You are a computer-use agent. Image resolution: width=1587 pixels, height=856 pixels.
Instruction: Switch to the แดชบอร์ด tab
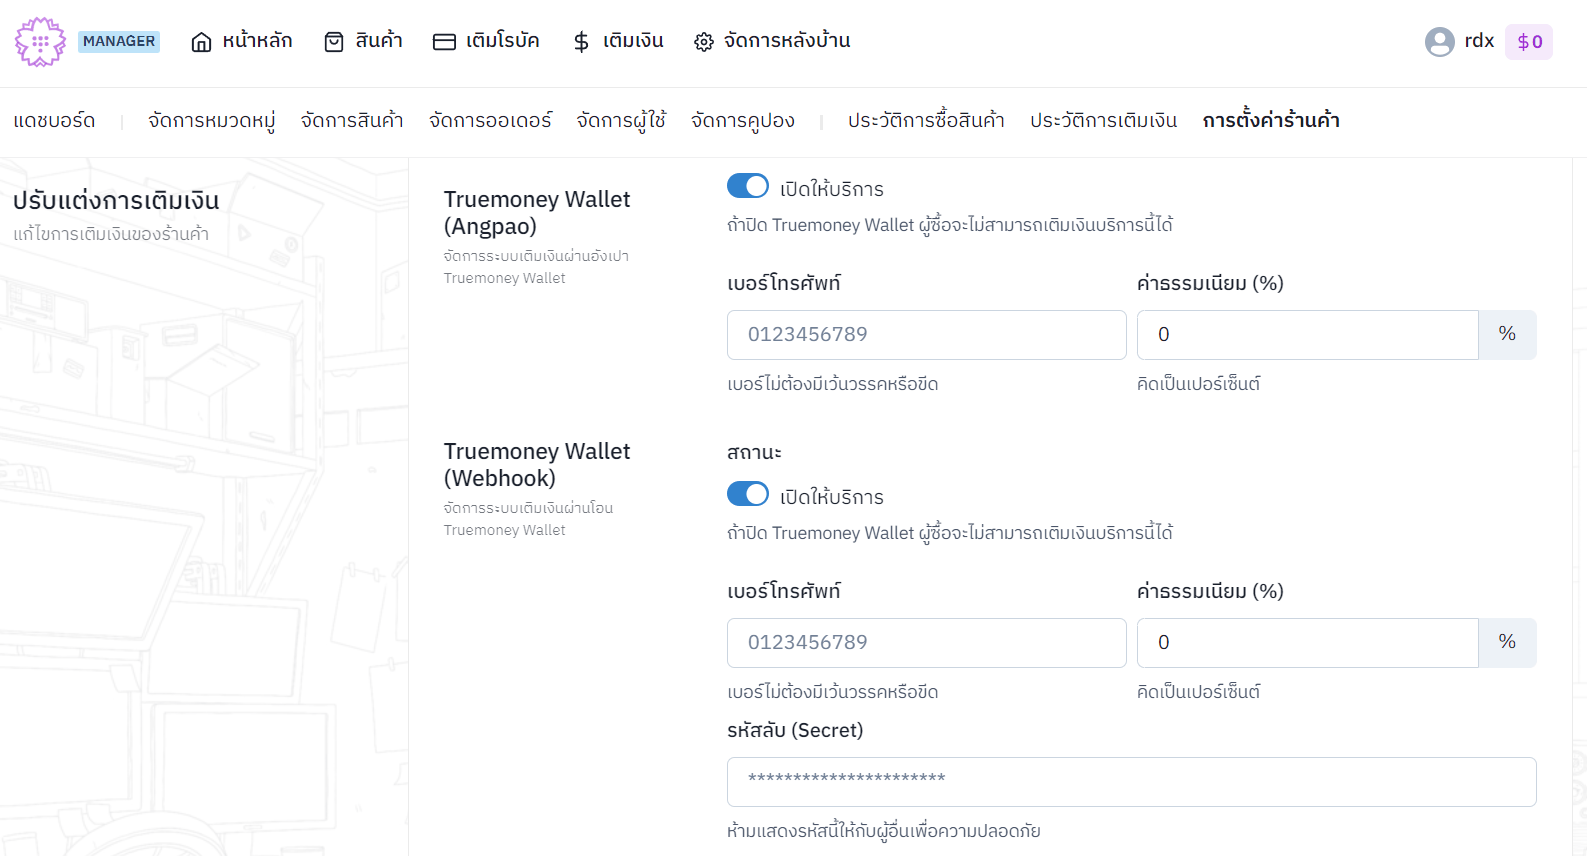point(54,119)
